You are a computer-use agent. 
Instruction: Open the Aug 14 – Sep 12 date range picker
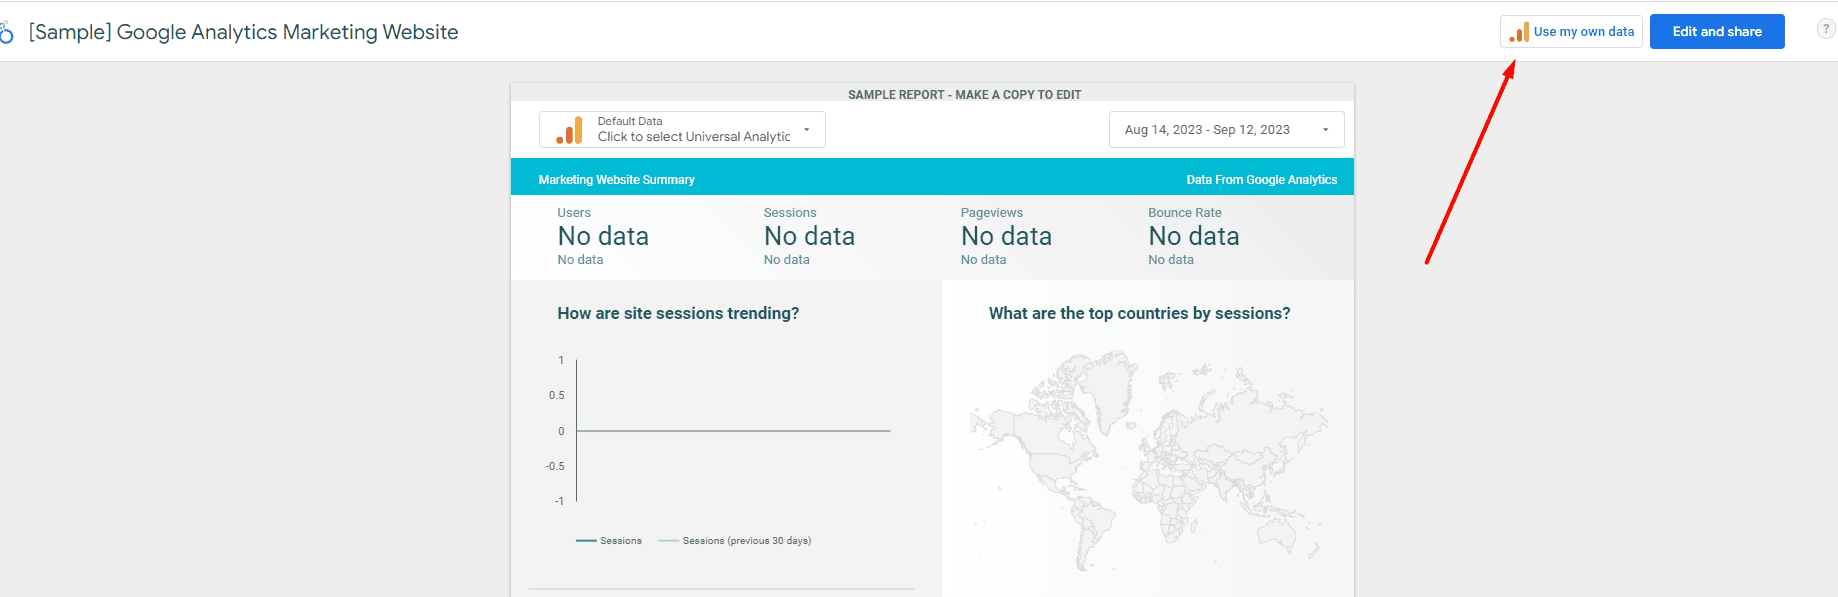[1226, 130]
